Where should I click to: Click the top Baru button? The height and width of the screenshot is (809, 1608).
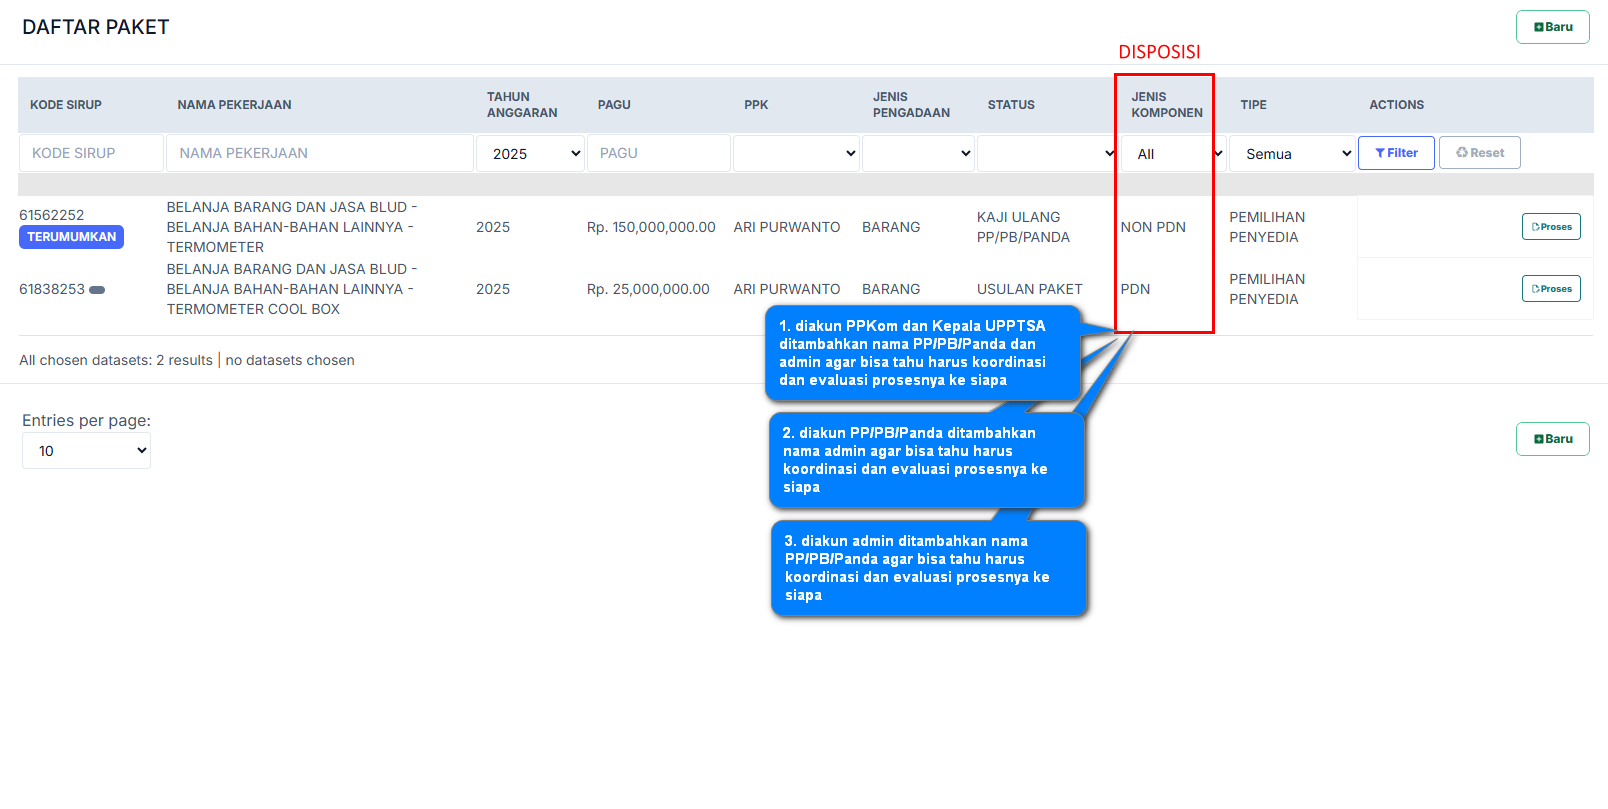[x=1552, y=27]
